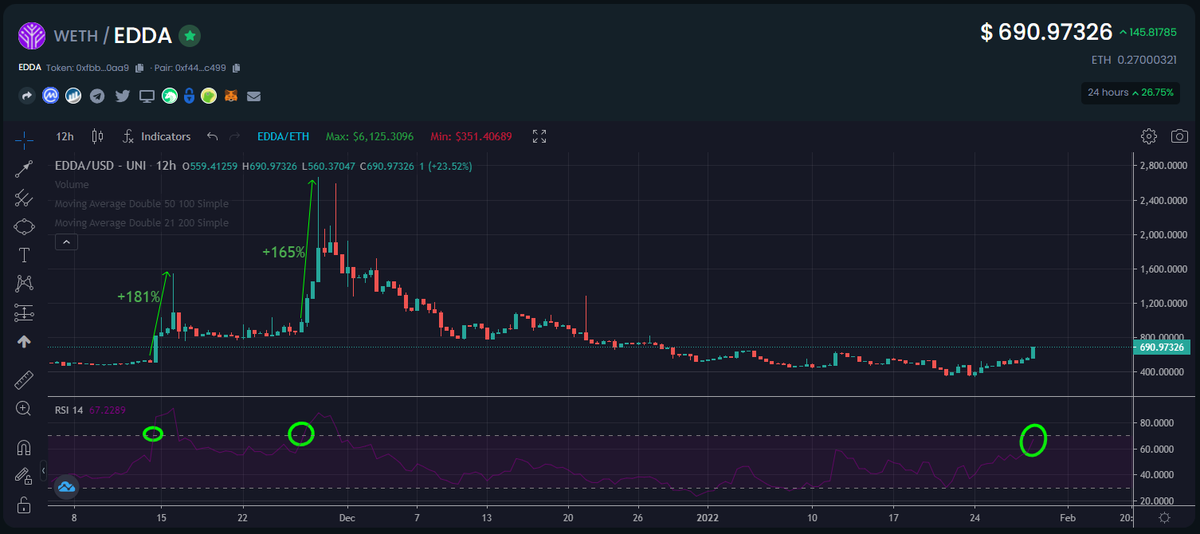Click the Min: $351.40689 value
This screenshot has height=534, width=1200.
pyautogui.click(x=471, y=136)
